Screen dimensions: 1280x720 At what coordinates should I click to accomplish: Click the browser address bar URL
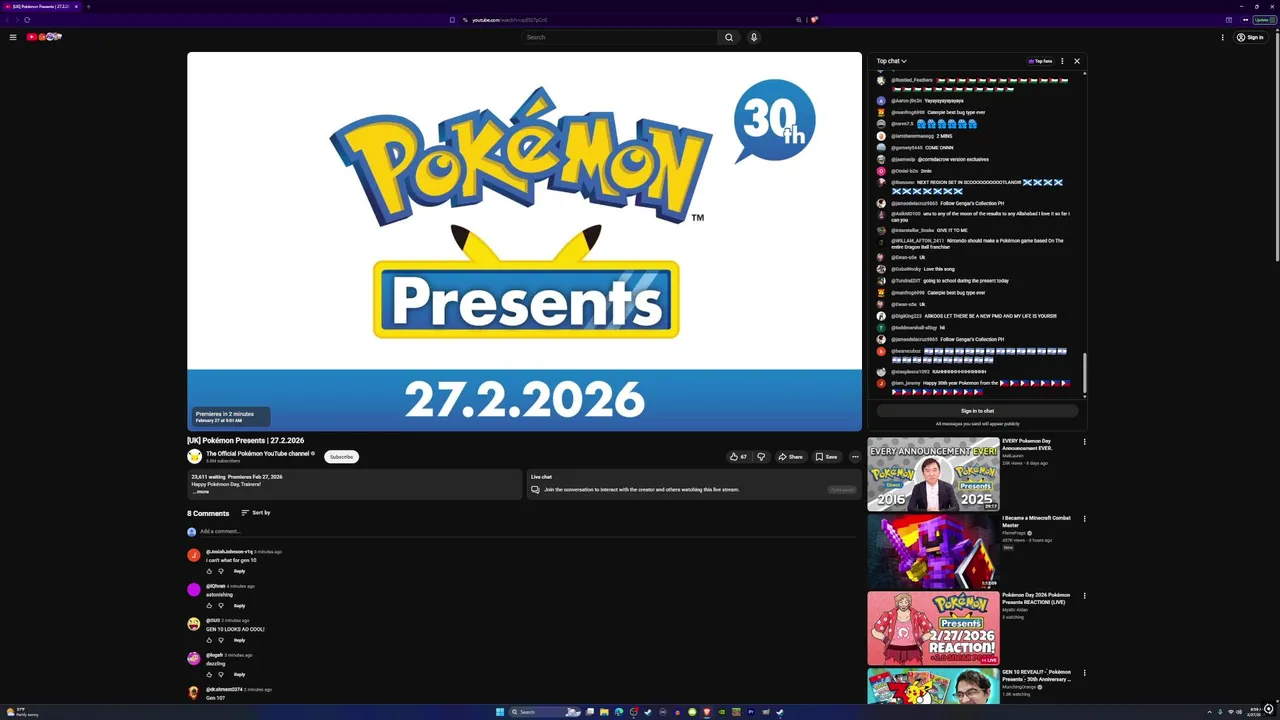tap(510, 20)
